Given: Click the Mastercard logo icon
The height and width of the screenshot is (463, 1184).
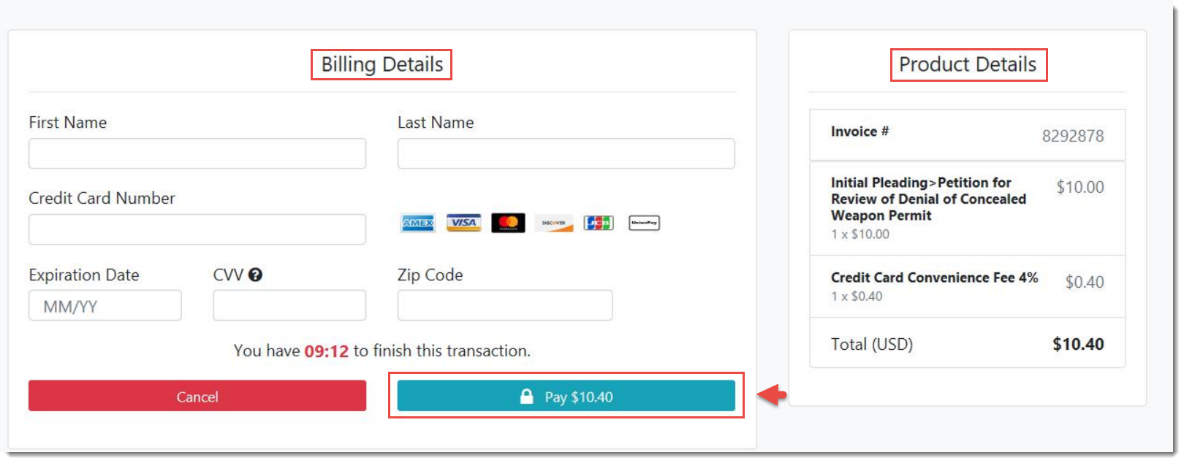Looking at the screenshot, I should [x=508, y=223].
